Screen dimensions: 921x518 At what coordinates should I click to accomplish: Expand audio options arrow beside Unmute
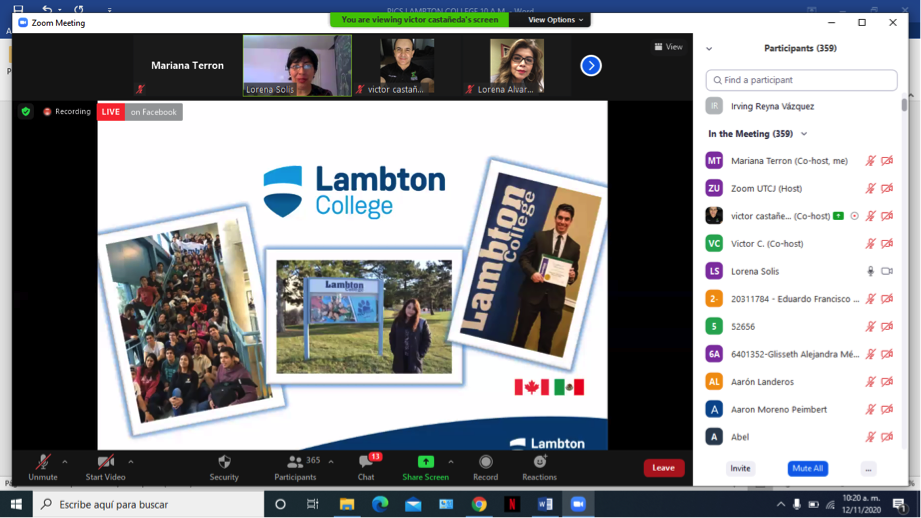click(65, 462)
